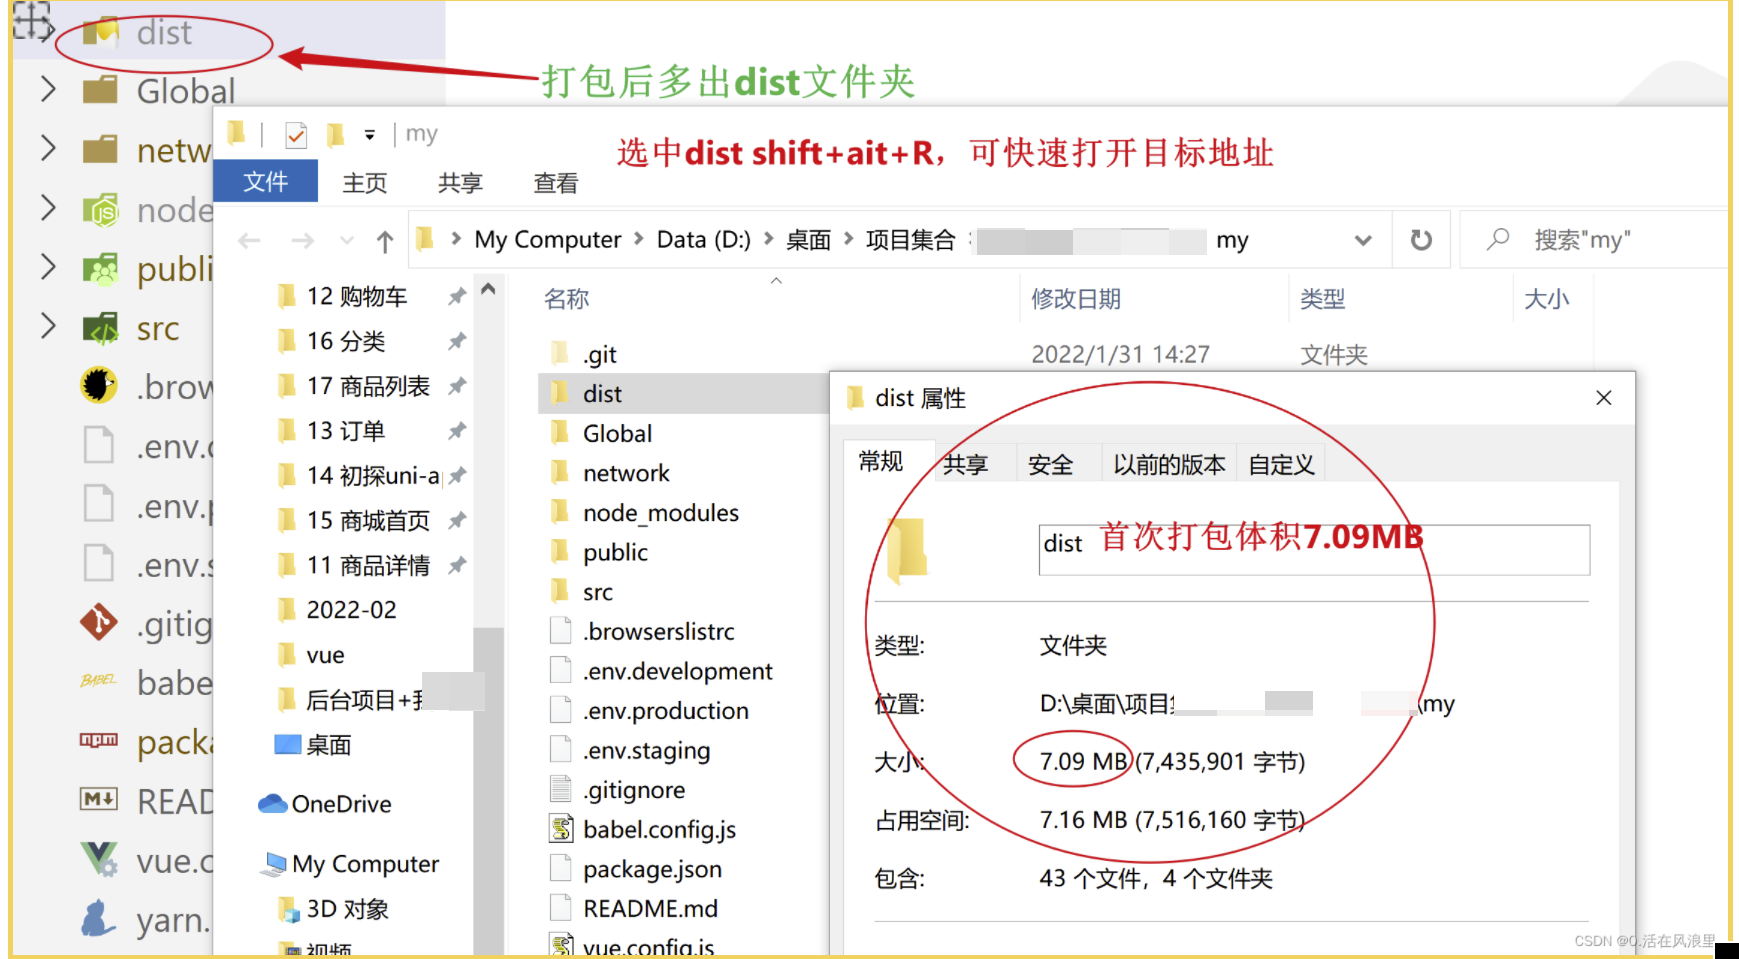The image size is (1739, 959).
Task: Click the search magnifier icon
Action: point(1497,239)
